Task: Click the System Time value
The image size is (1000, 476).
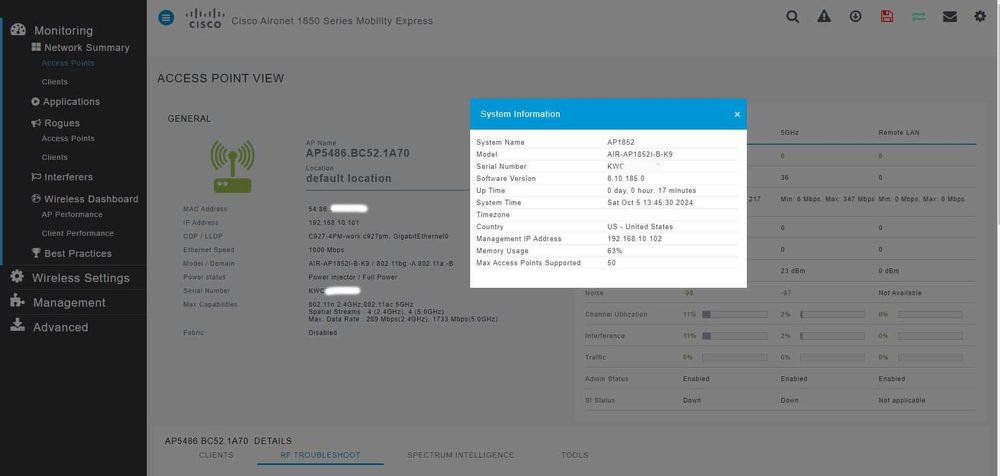Action: (650, 202)
